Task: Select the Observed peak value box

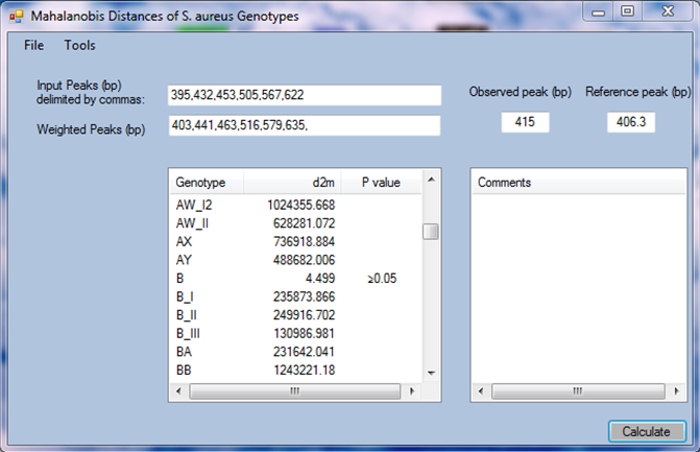Action: click(x=525, y=121)
